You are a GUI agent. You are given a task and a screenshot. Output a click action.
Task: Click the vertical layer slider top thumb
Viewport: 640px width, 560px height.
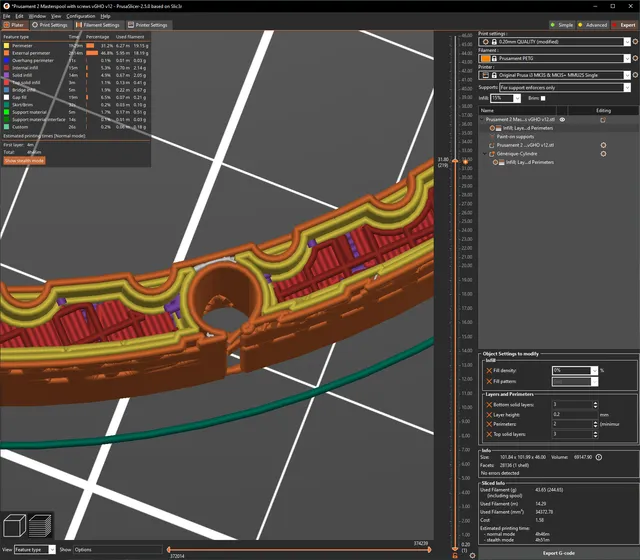point(455,162)
